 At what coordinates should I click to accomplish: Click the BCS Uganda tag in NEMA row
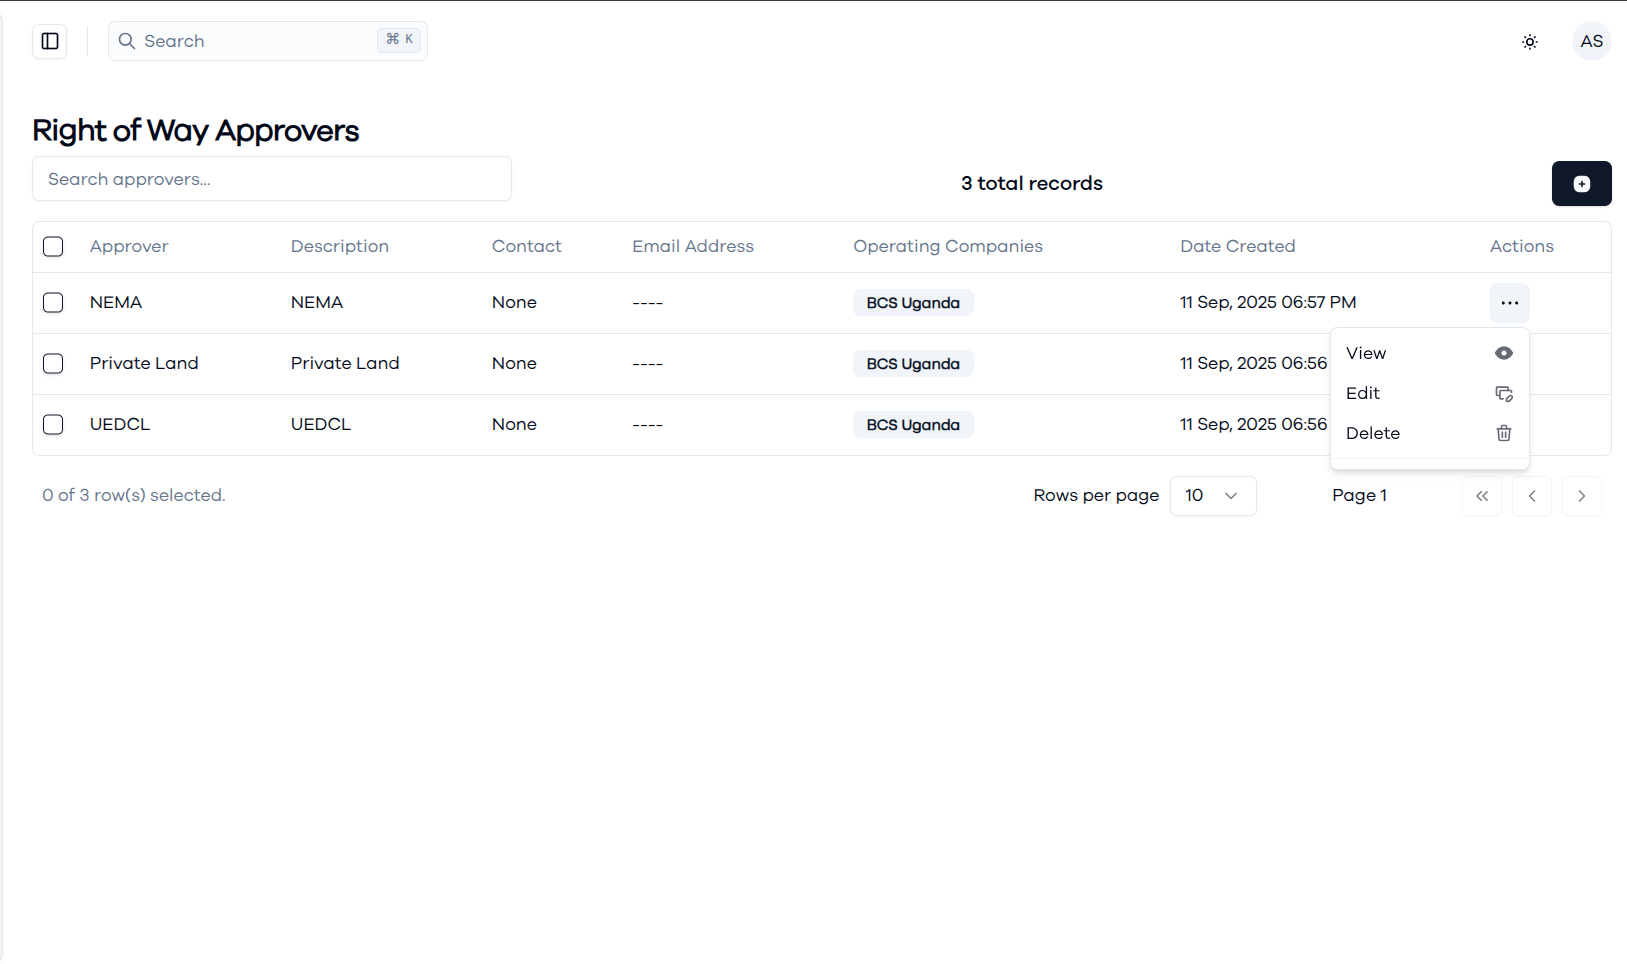coord(913,303)
